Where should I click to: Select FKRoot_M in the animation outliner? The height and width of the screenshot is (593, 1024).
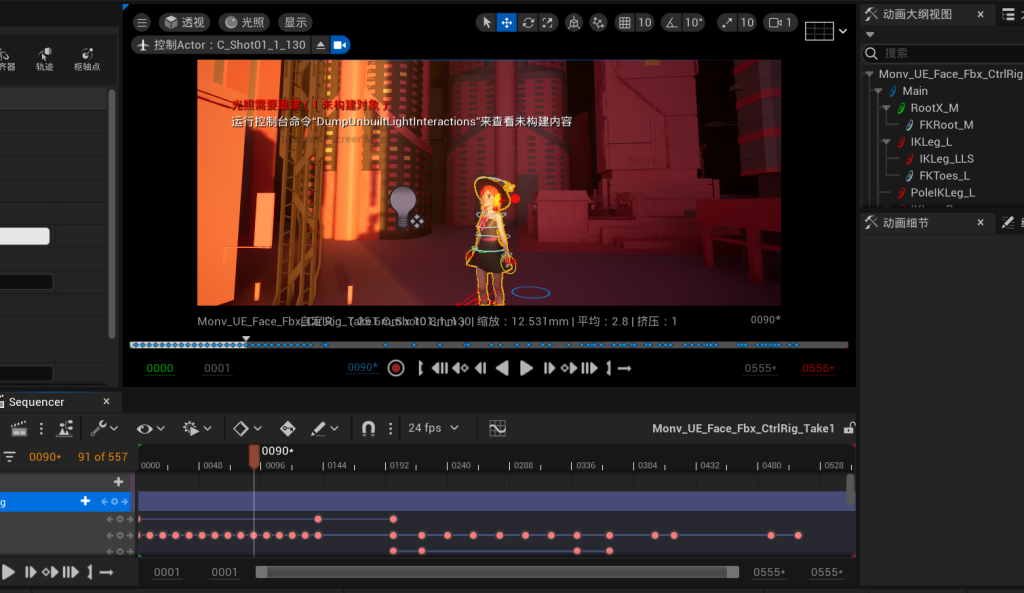tap(946, 125)
